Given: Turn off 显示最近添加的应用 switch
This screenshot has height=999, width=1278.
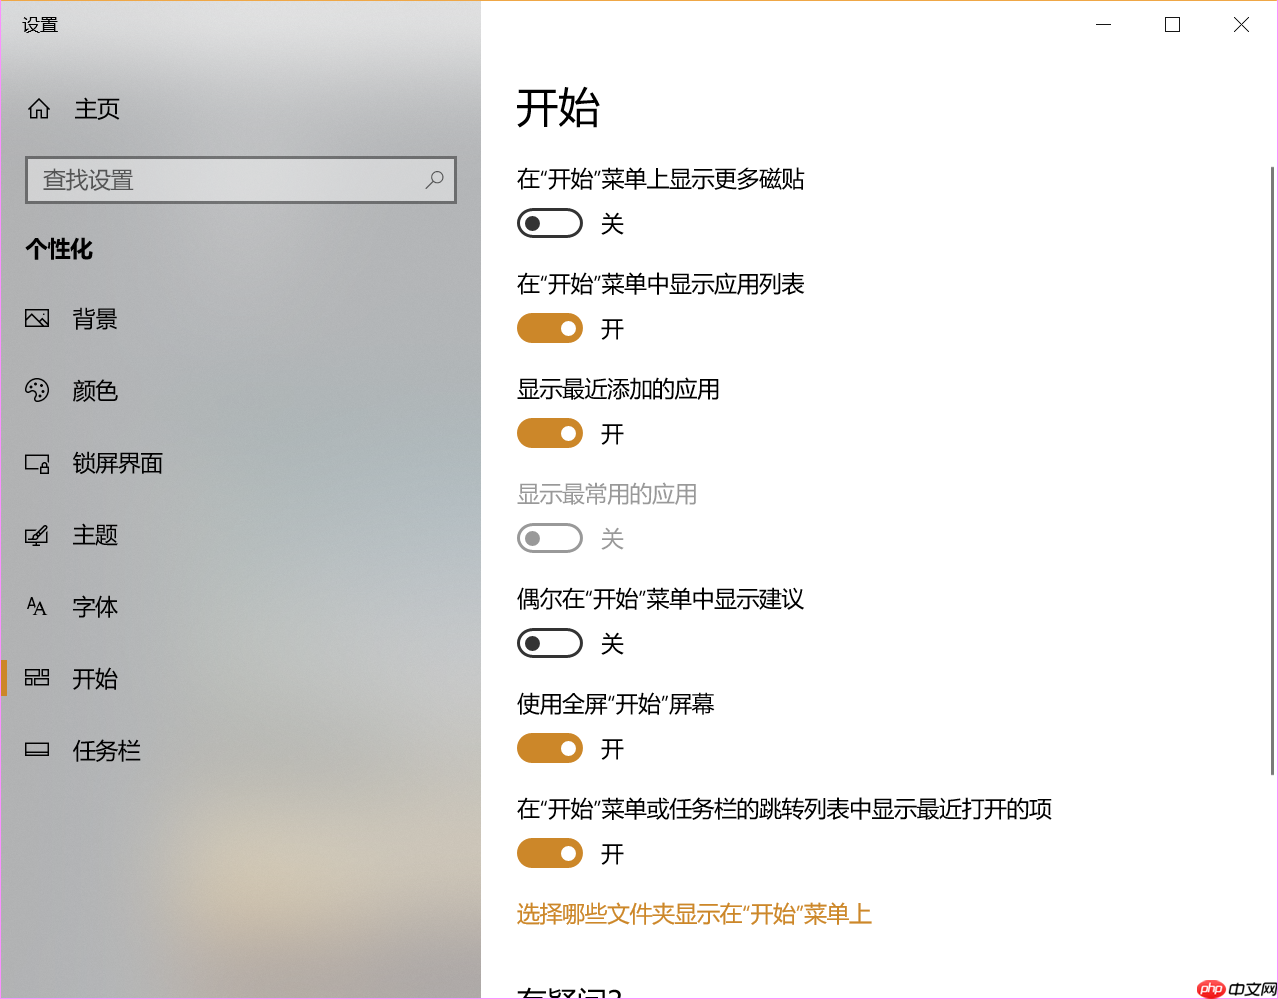Looking at the screenshot, I should click(x=550, y=433).
